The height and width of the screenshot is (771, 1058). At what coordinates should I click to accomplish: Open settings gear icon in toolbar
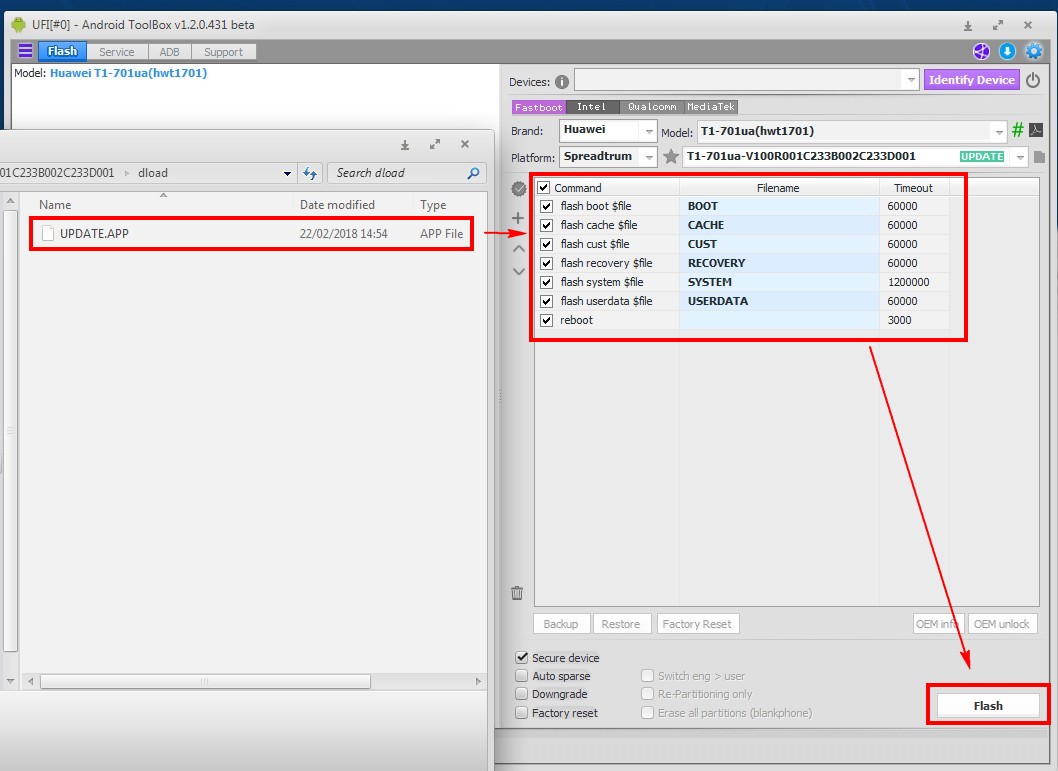(x=1034, y=51)
